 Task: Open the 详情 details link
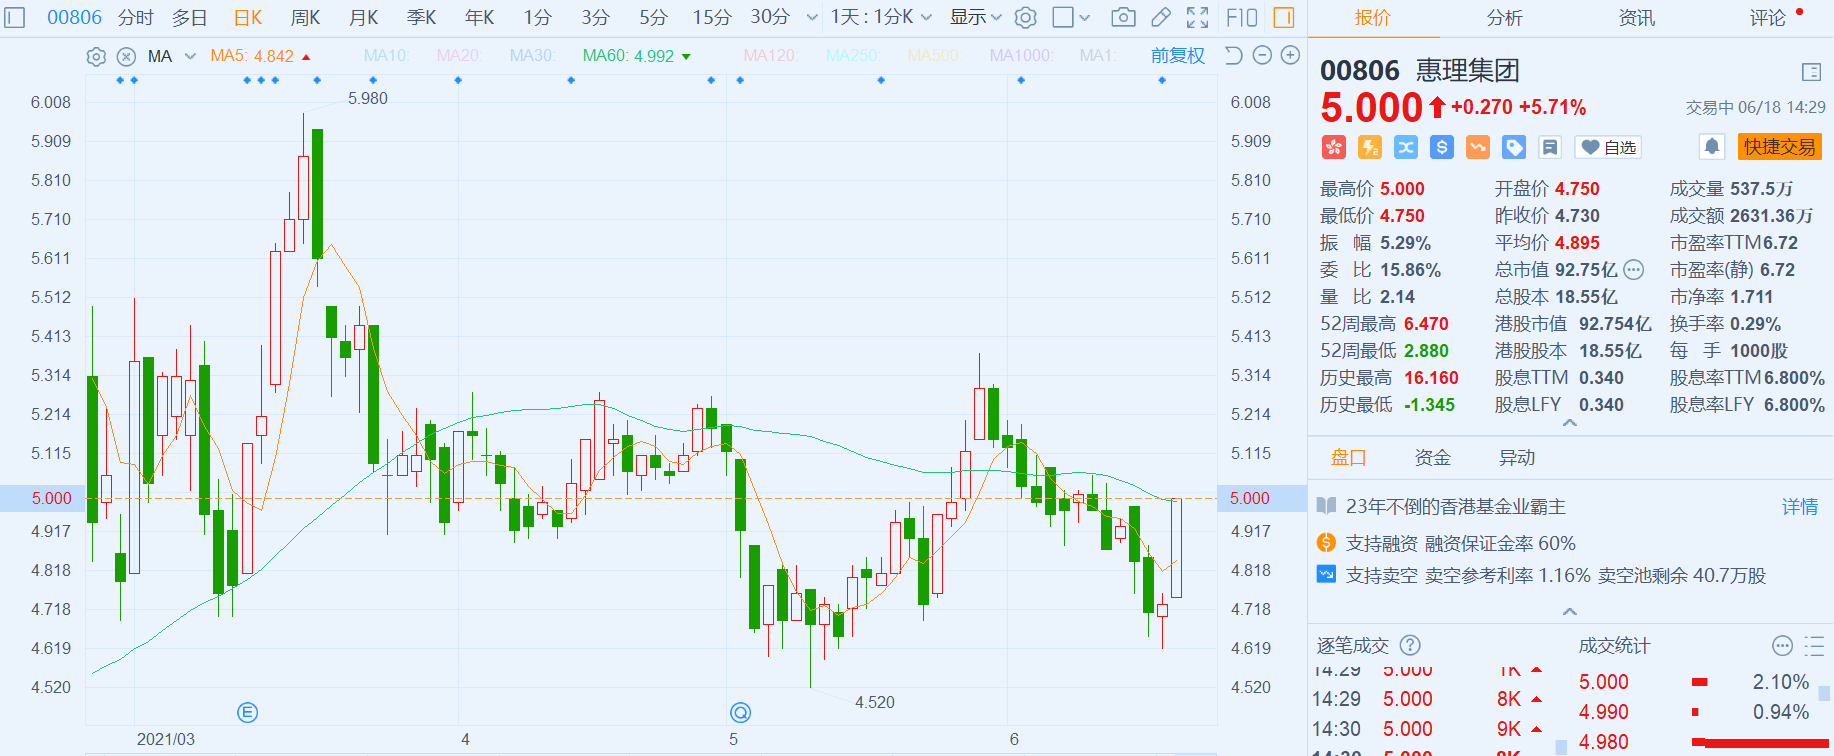1799,507
